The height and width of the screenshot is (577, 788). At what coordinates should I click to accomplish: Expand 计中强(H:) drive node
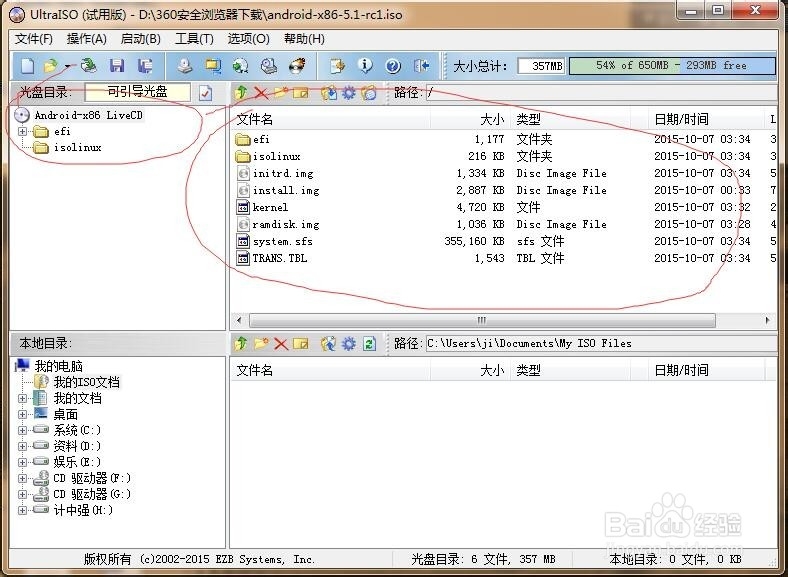22,511
